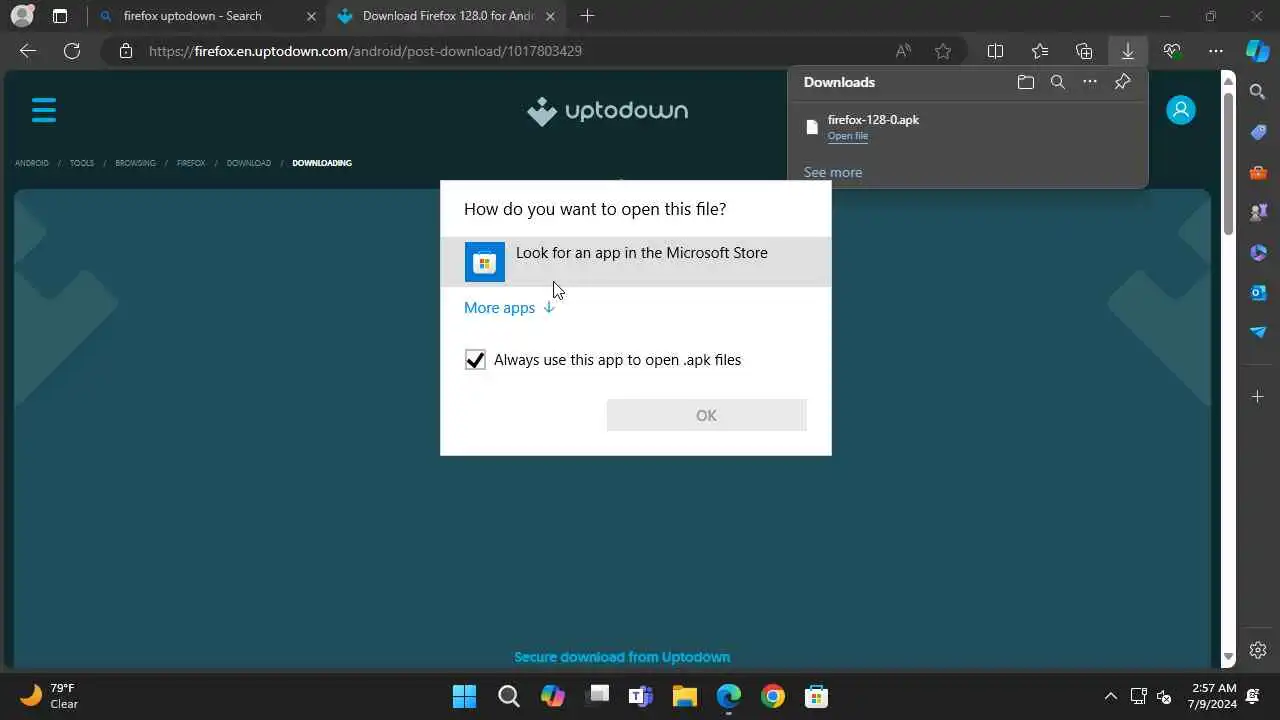Image resolution: width=1280 pixels, height=720 pixels.
Task: Open more options in Downloads panel
Action: pos(1090,82)
